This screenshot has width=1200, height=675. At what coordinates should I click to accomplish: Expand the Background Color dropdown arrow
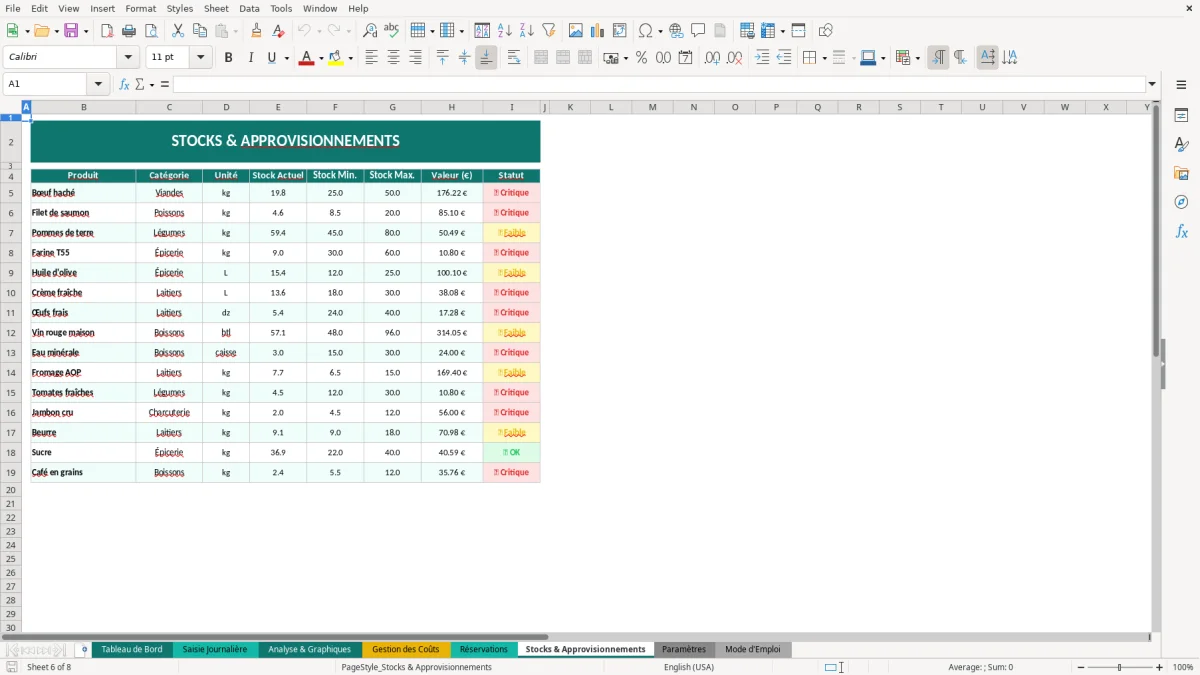click(350, 58)
